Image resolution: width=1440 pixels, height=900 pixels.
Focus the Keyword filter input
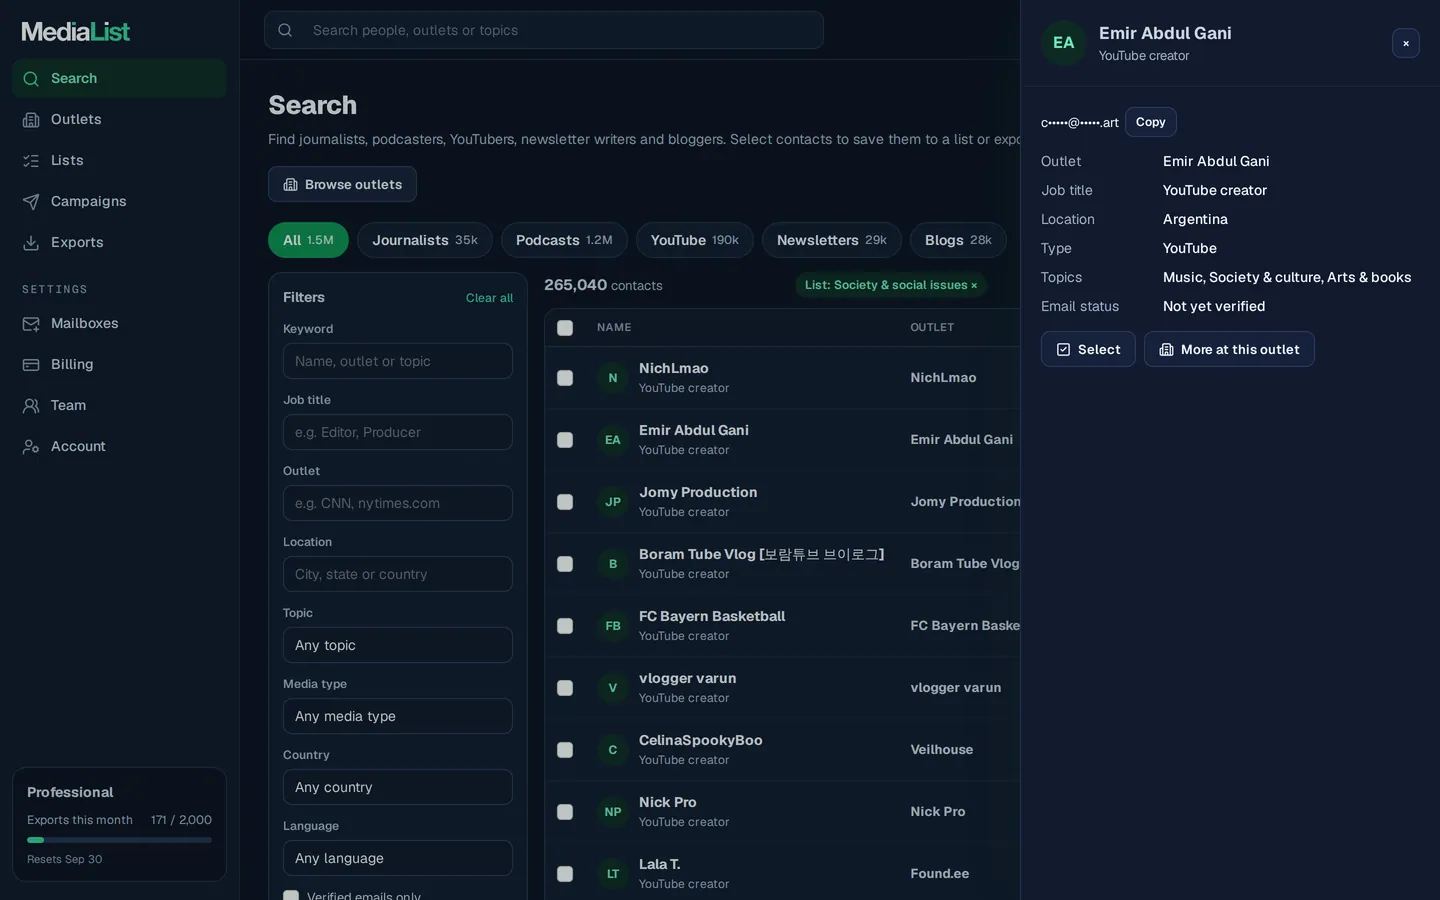point(398,361)
